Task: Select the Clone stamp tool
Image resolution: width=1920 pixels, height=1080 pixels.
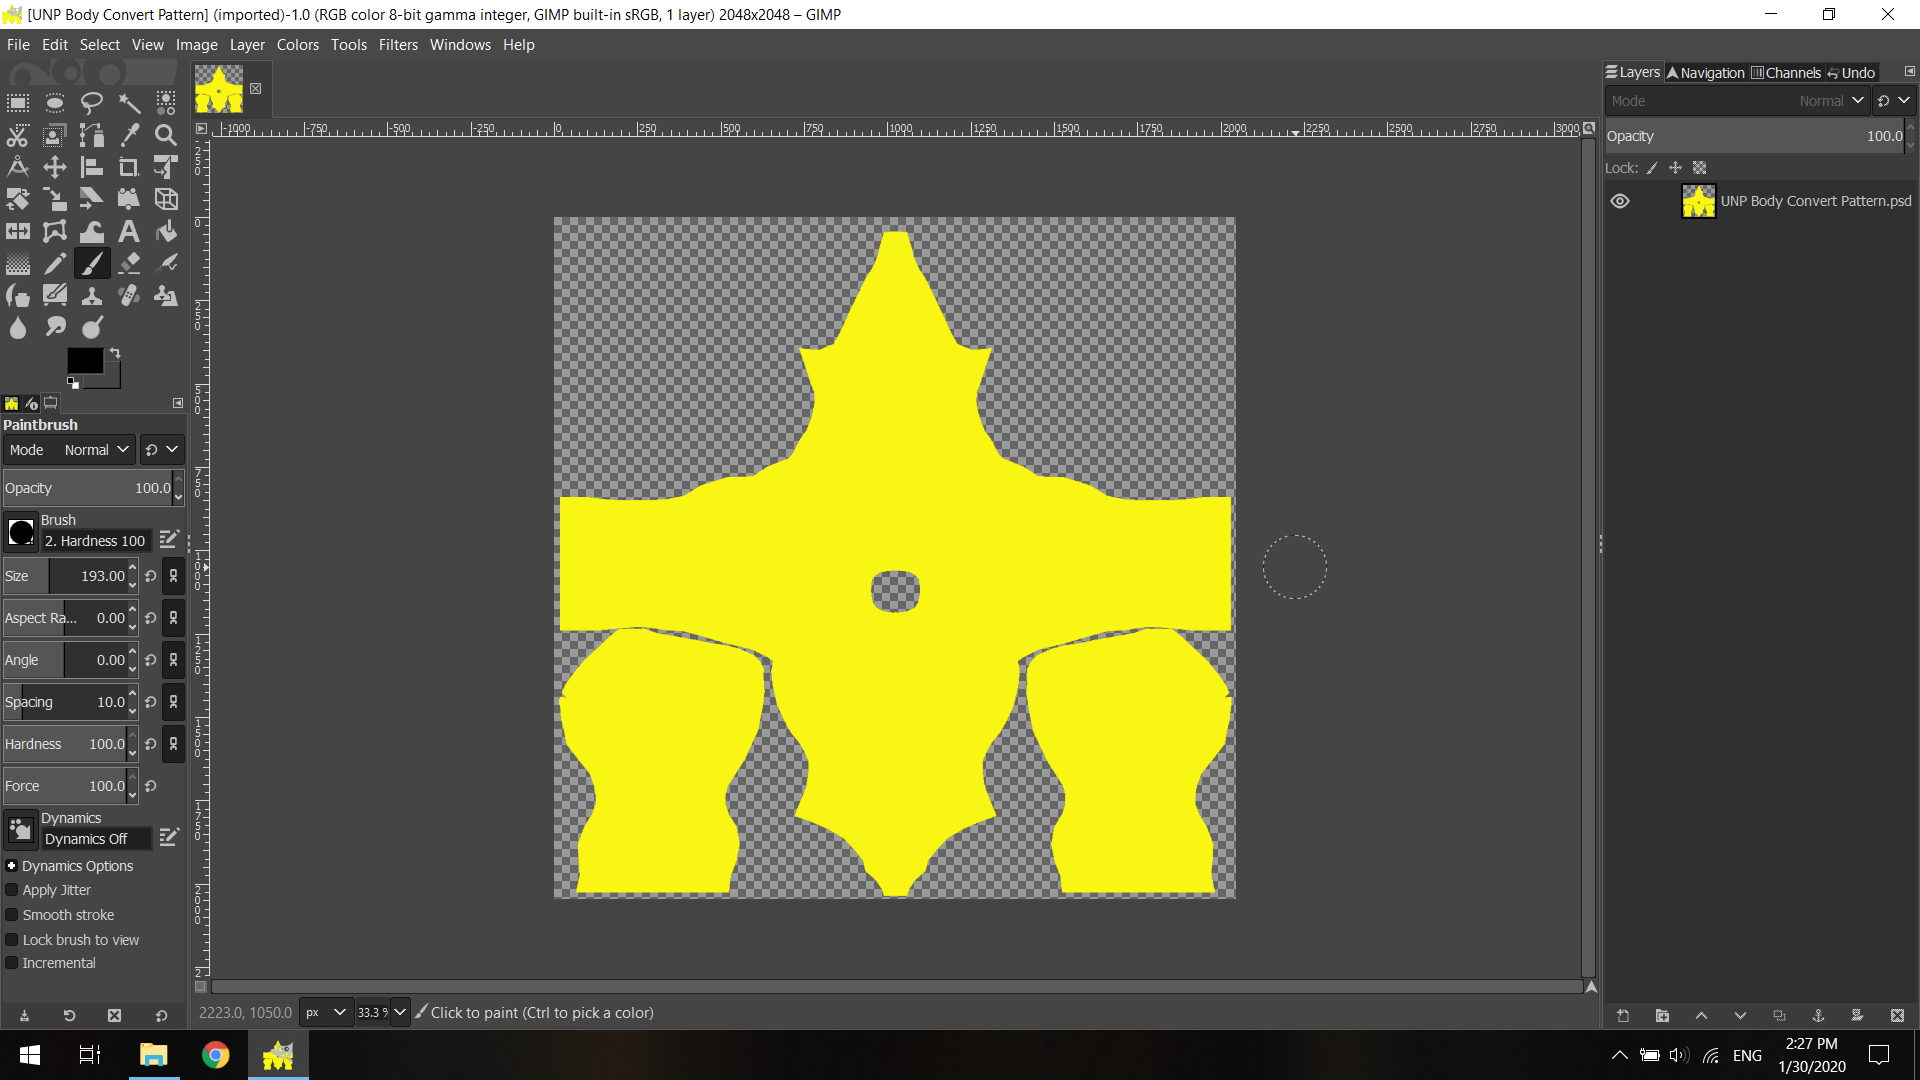Action: click(x=92, y=295)
